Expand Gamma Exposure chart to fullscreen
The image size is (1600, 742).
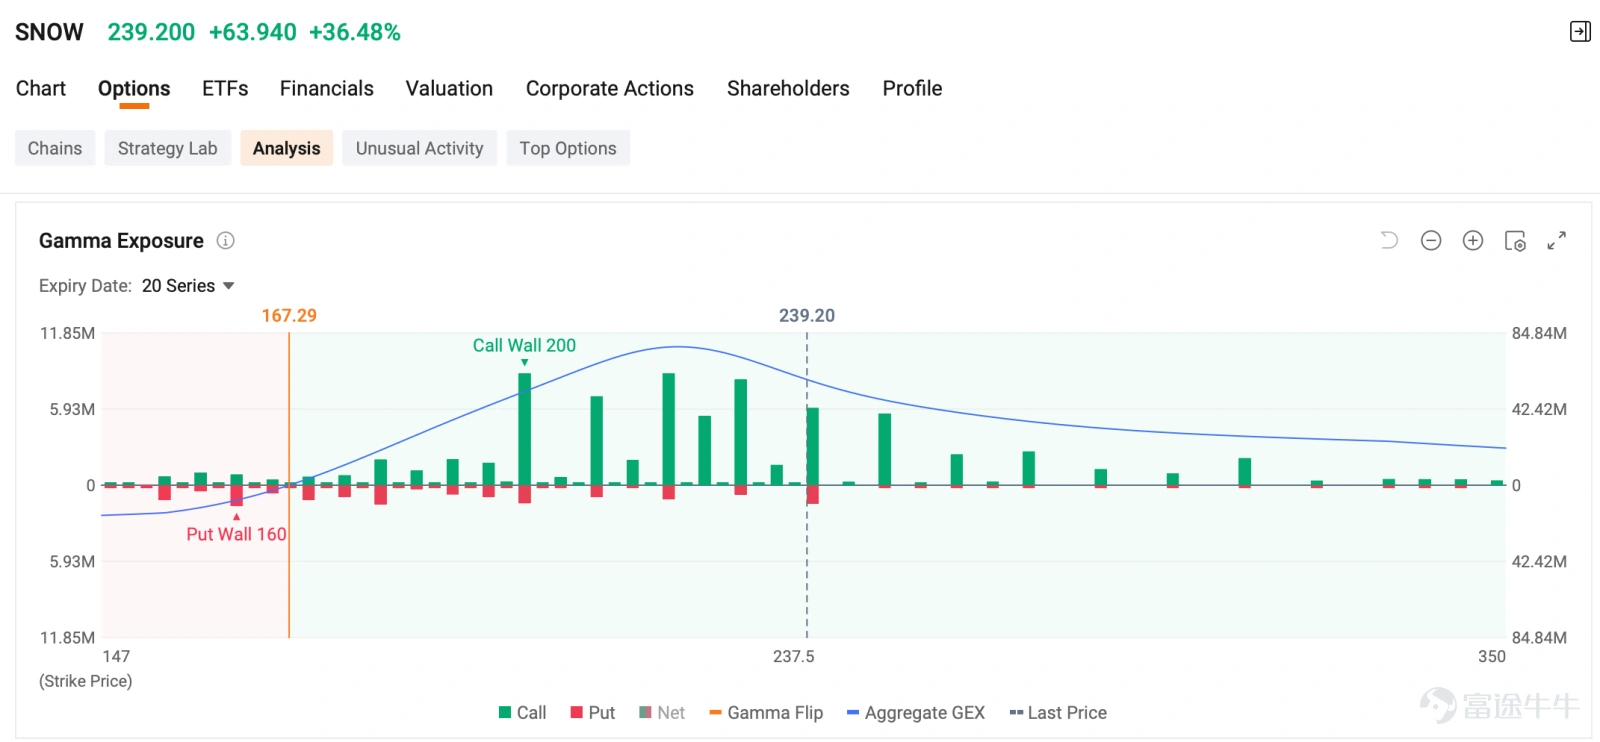[x=1557, y=241]
